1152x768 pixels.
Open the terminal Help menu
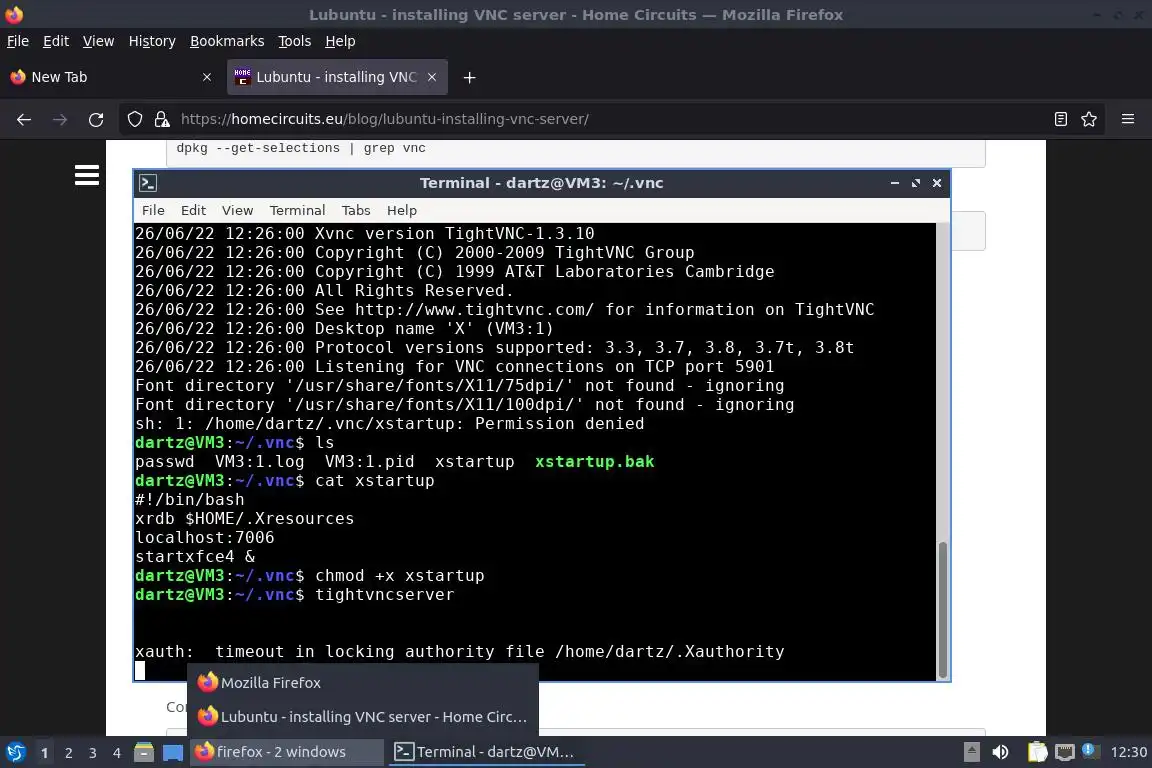point(402,210)
